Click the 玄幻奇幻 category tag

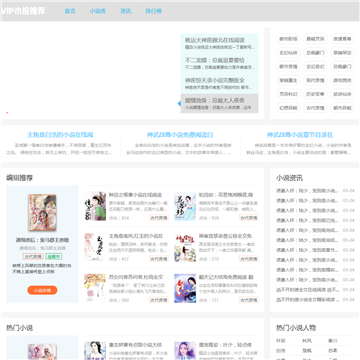tap(315, 66)
